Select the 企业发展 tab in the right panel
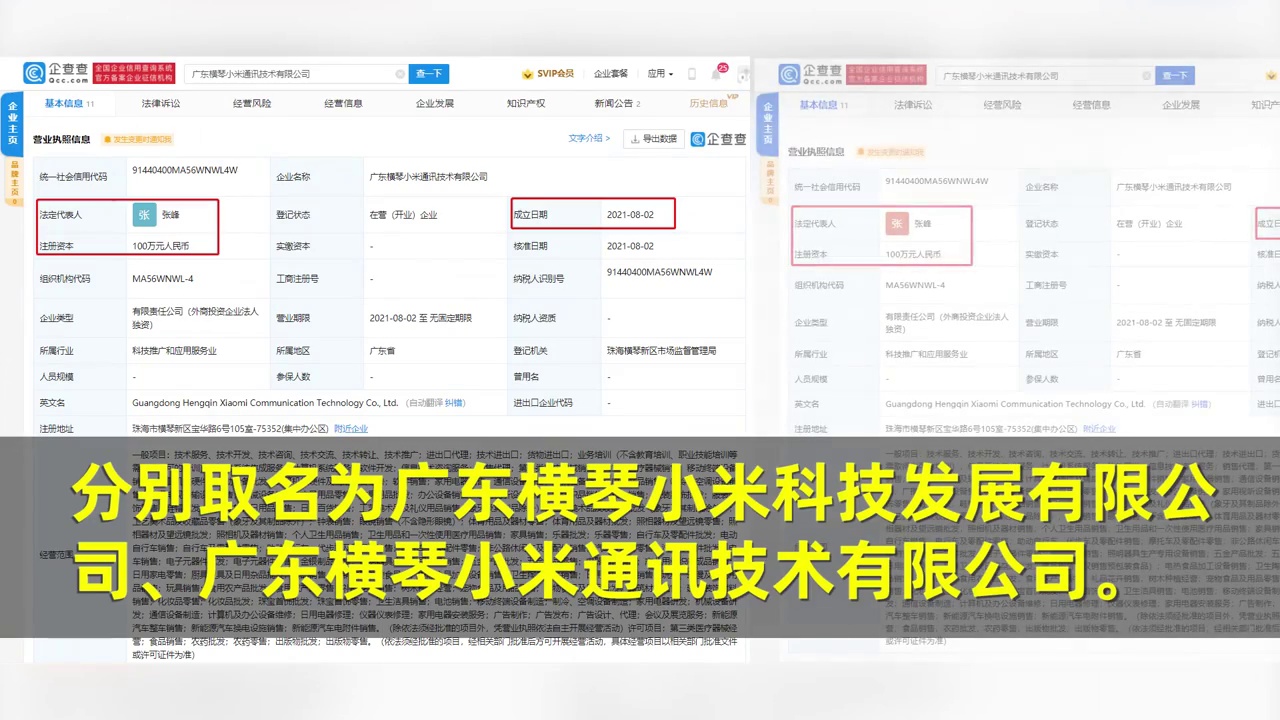Screen dimensions: 1280x720 [1181, 105]
